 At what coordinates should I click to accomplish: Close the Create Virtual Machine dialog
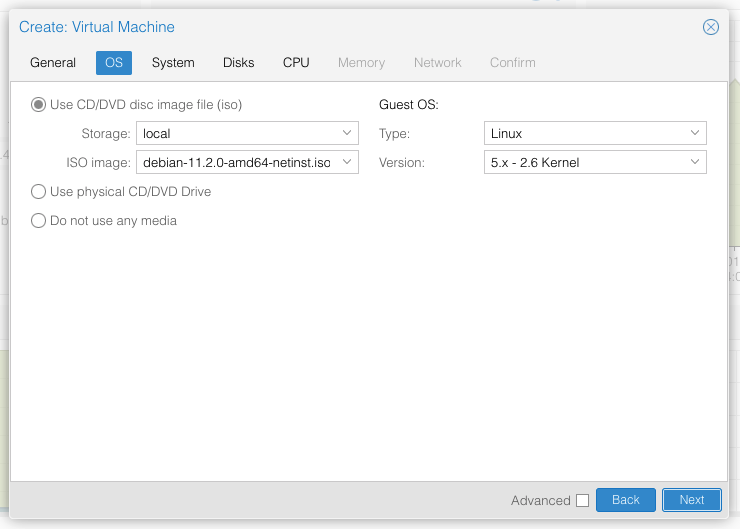click(711, 27)
